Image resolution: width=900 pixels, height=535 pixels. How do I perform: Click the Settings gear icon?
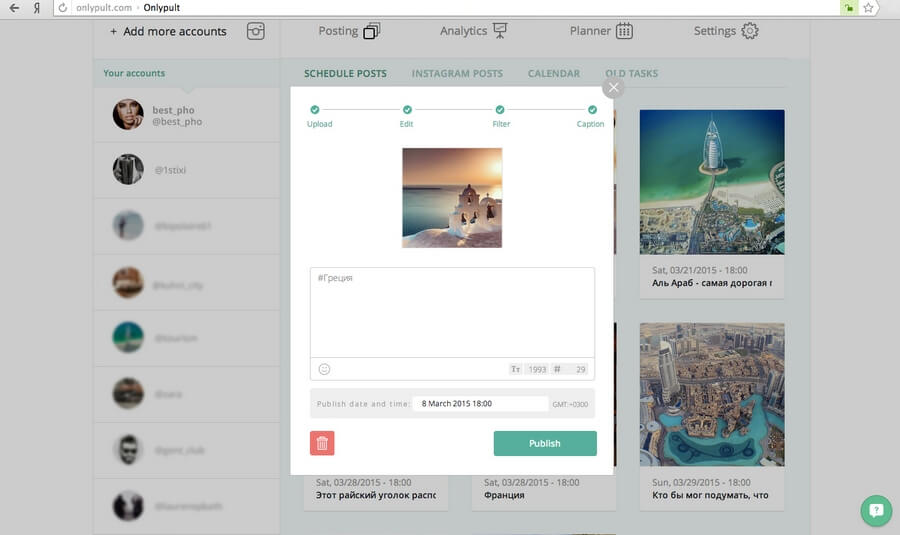tap(750, 31)
